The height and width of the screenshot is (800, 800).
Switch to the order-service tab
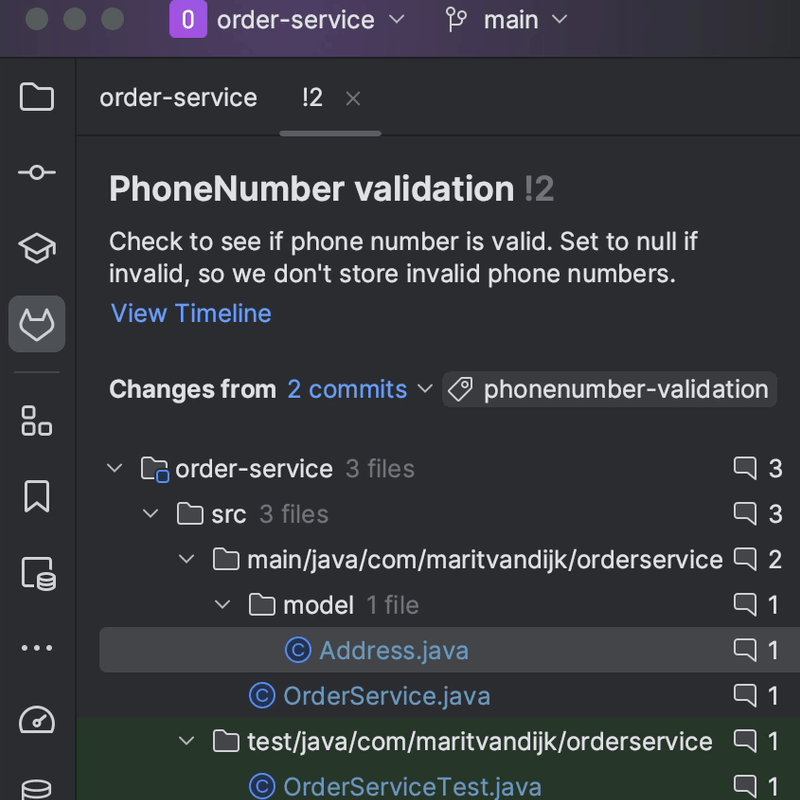coord(178,97)
